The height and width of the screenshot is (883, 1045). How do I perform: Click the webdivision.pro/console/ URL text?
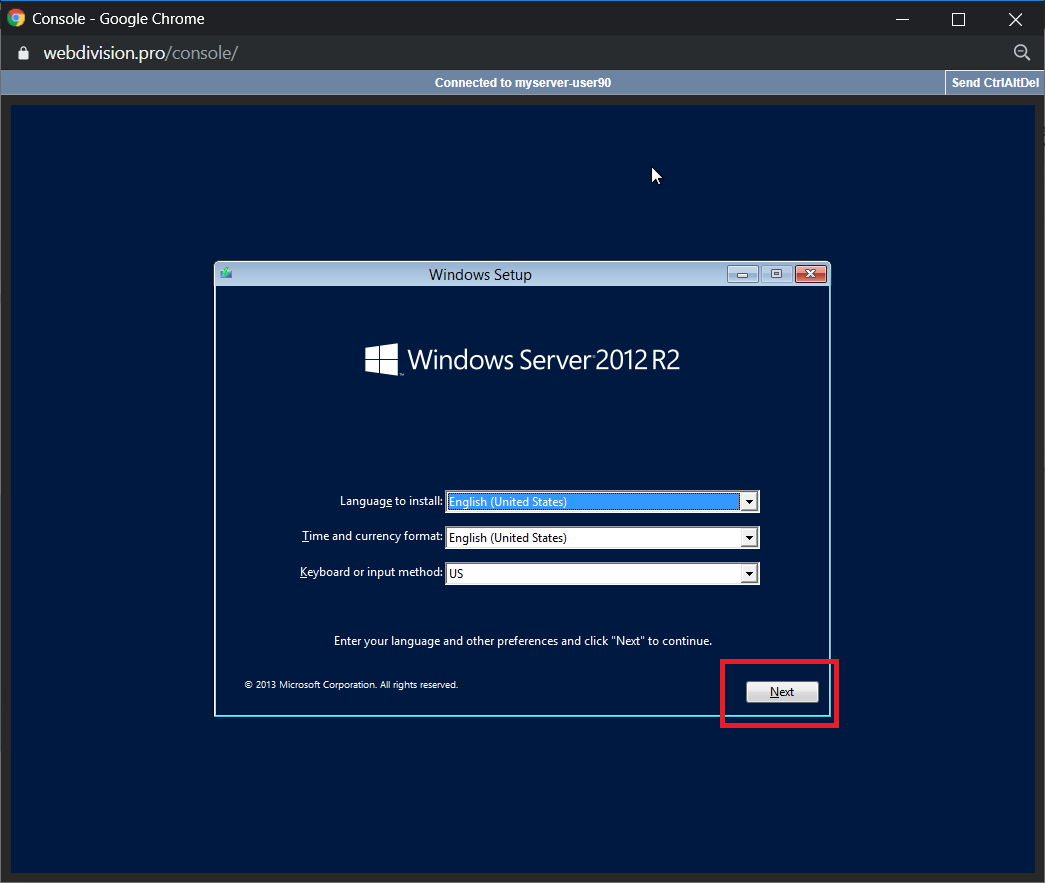(x=140, y=53)
